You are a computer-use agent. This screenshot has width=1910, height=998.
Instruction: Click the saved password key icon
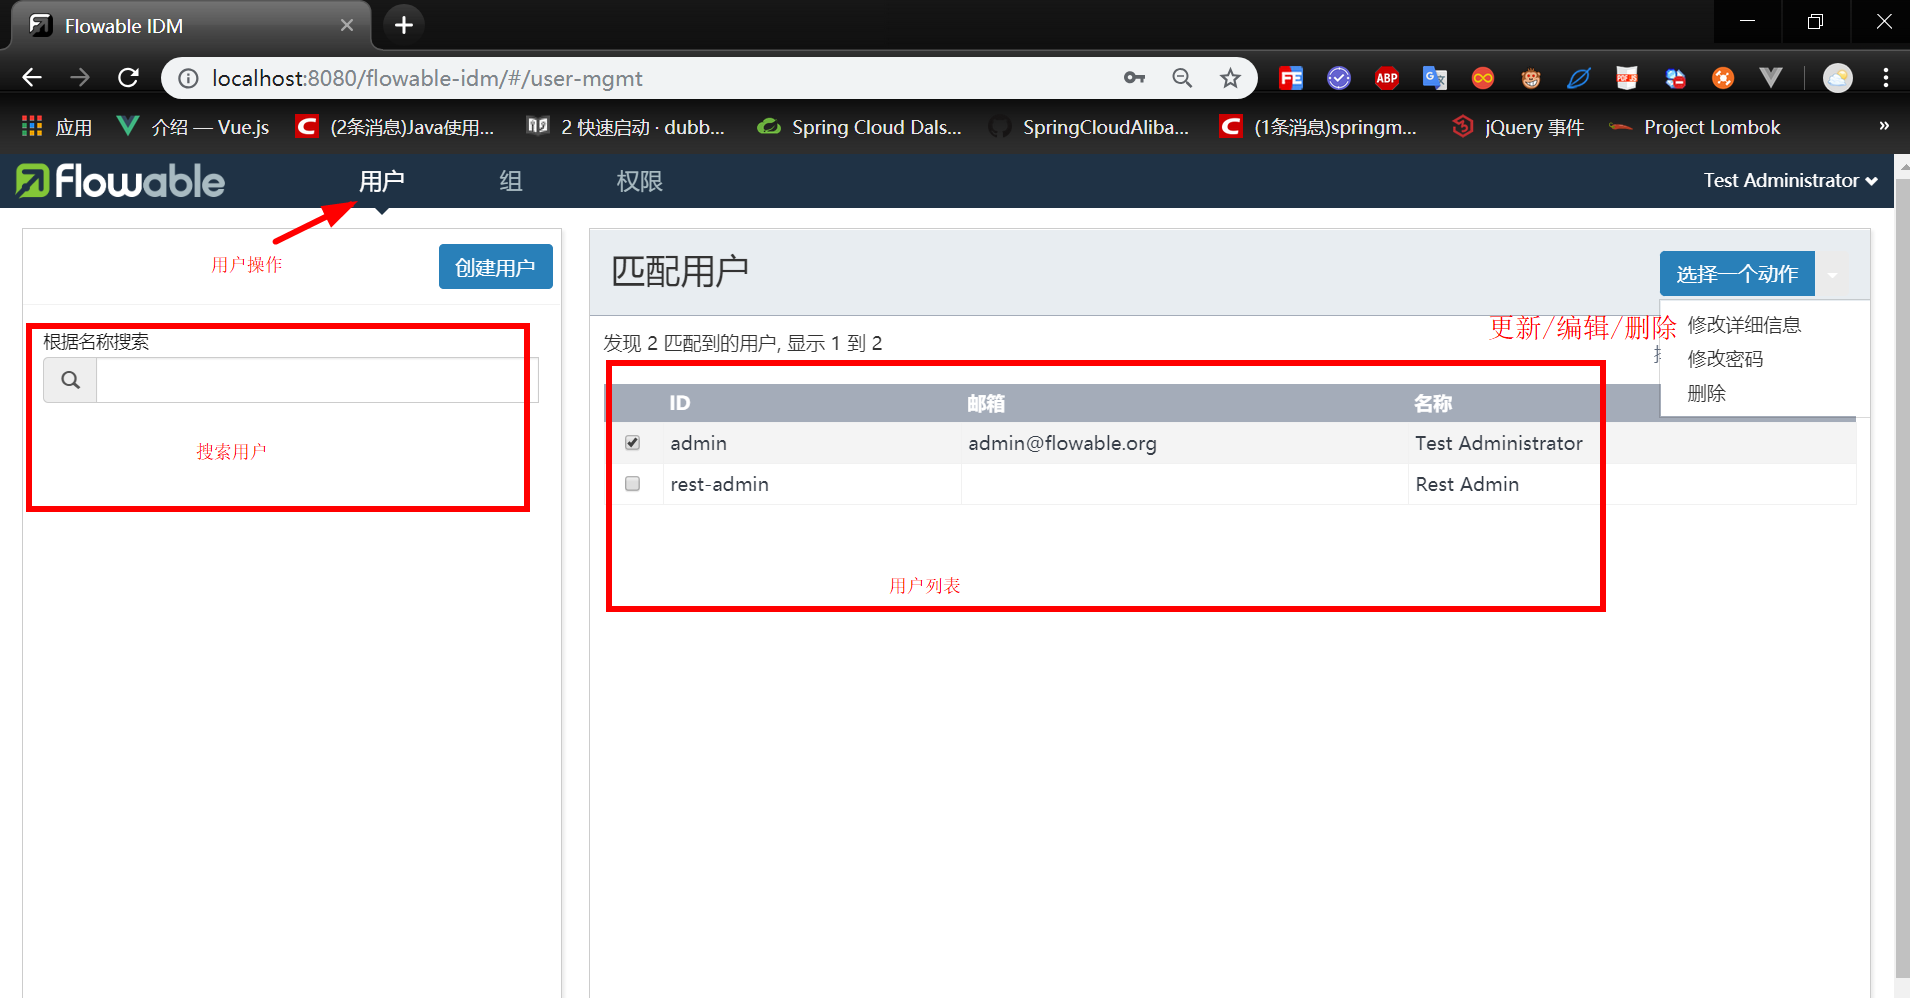click(x=1134, y=78)
